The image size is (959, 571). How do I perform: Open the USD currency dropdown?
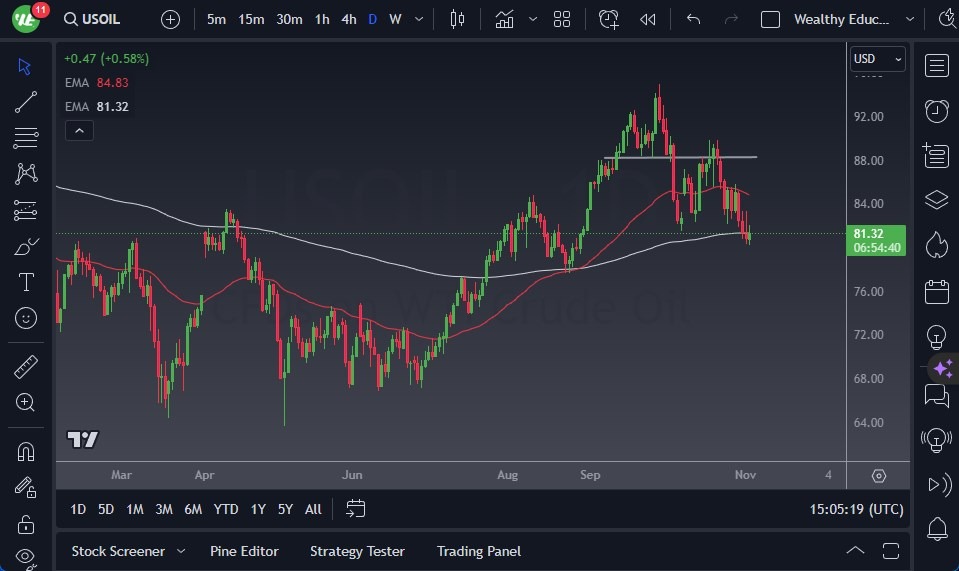click(877, 59)
